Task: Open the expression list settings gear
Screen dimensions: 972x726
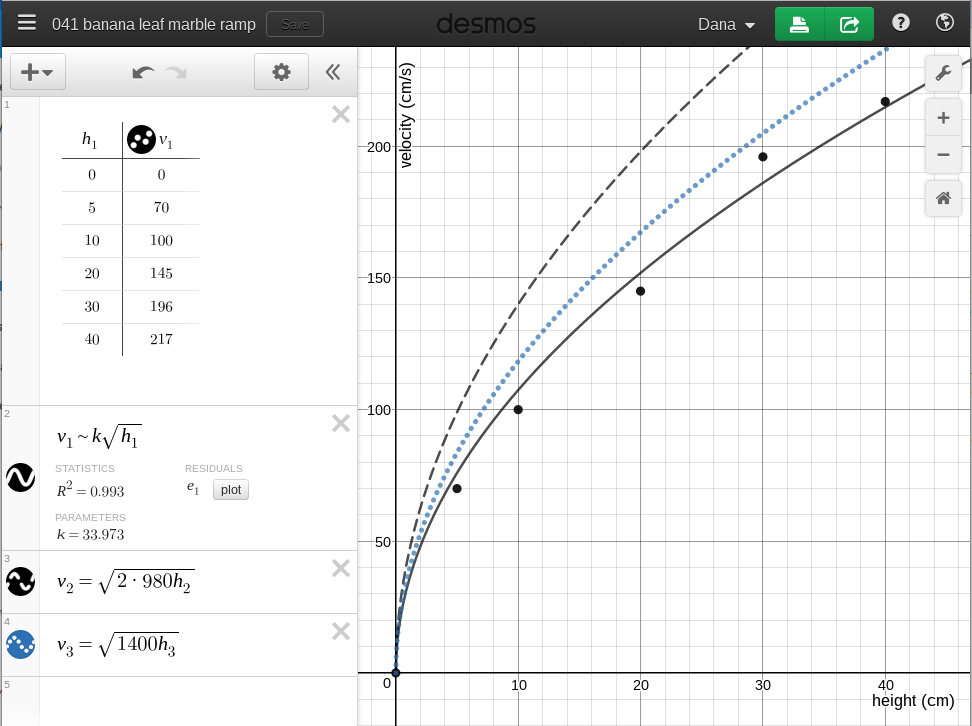Action: tap(281, 72)
